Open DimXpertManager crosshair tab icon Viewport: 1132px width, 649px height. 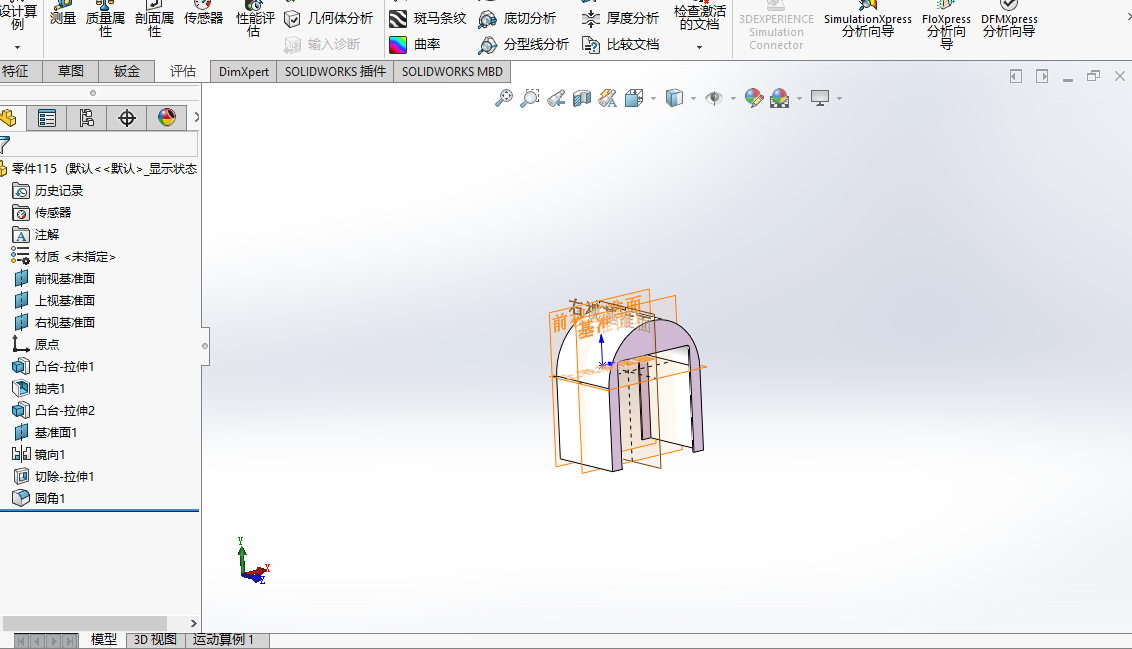[x=126, y=118]
